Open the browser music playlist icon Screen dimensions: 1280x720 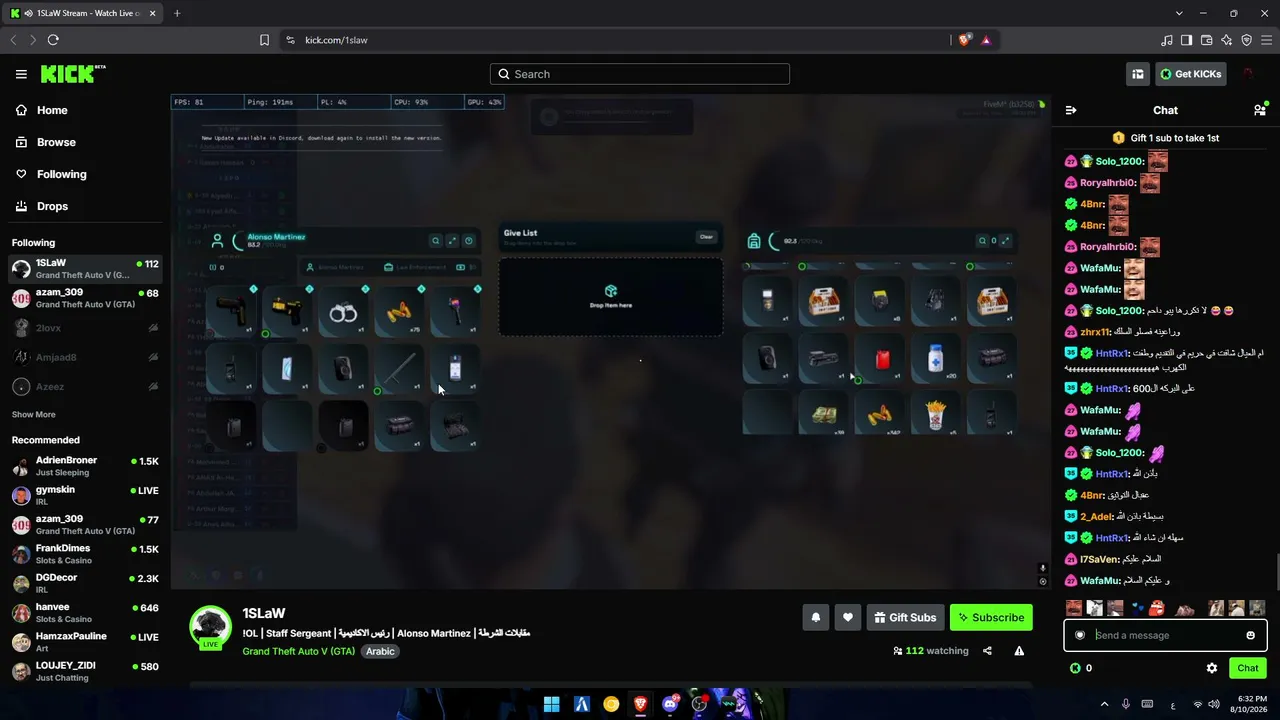(x=1167, y=40)
